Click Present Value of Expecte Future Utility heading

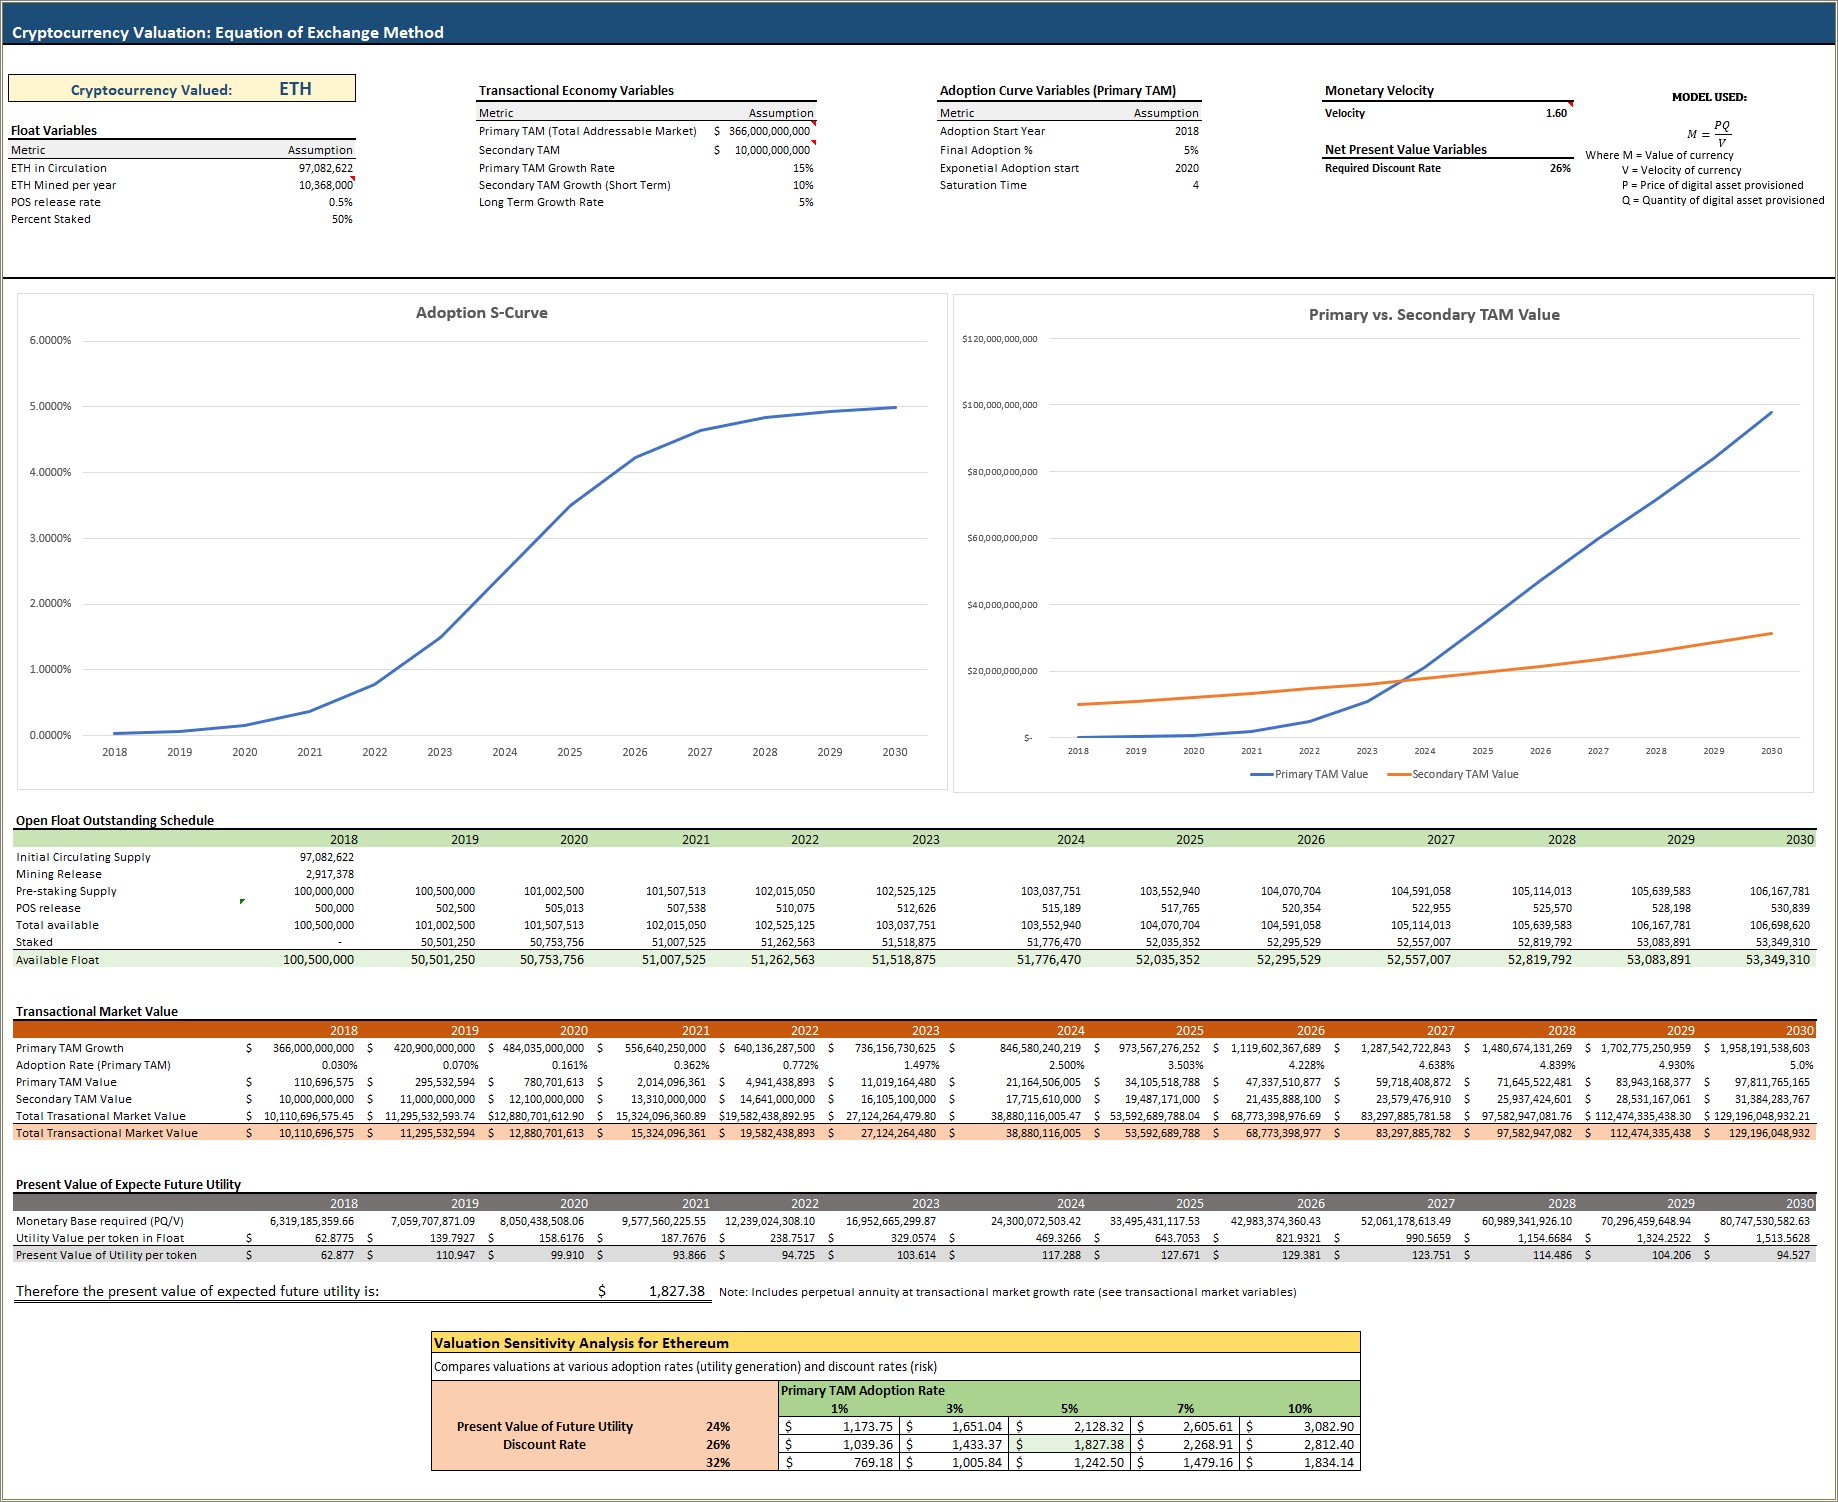[128, 1184]
